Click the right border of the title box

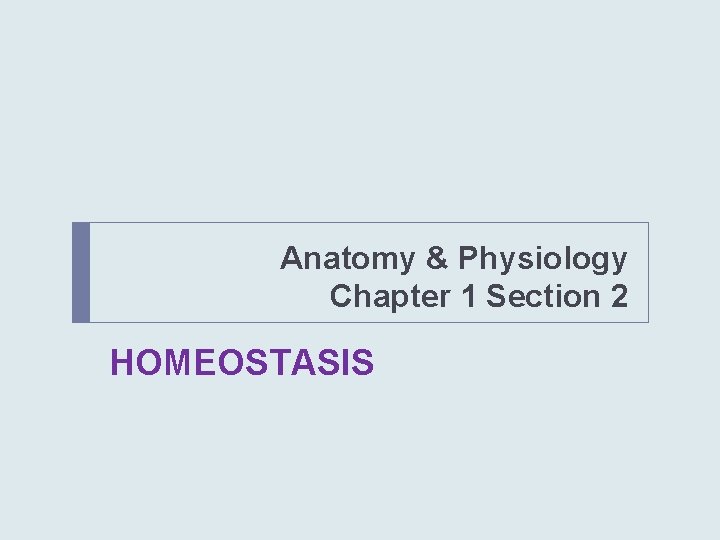(648, 272)
